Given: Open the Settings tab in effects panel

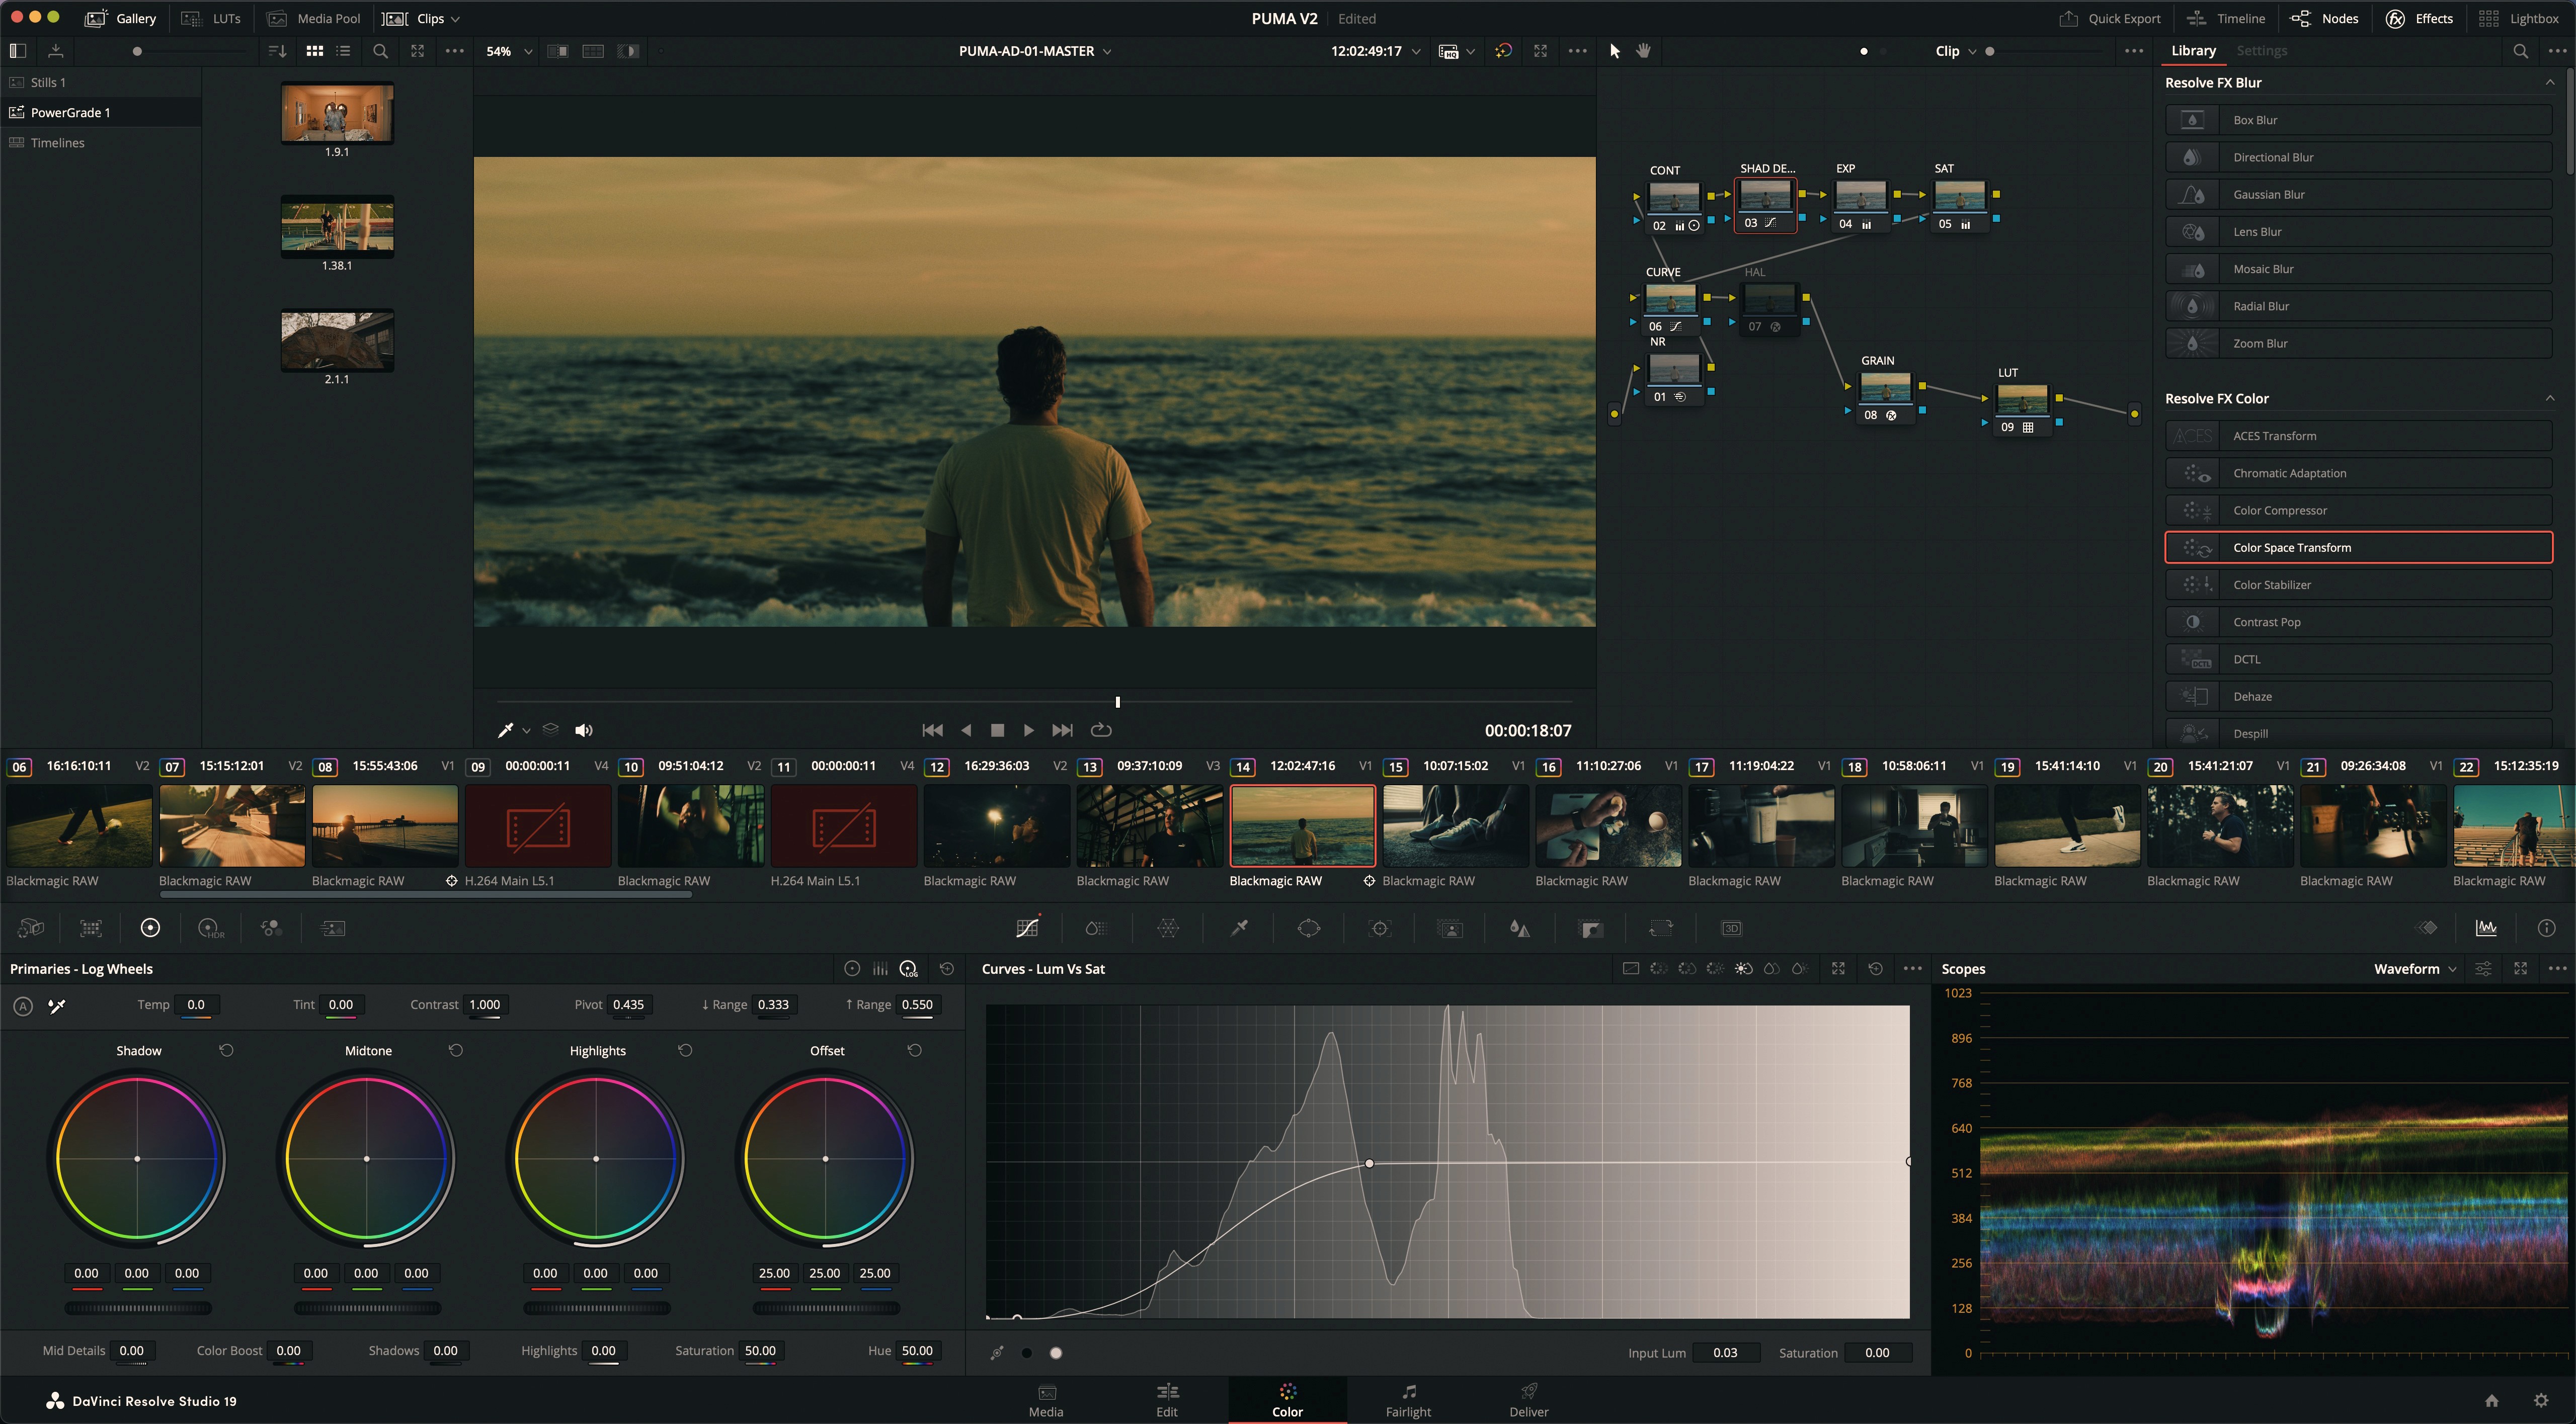Looking at the screenshot, I should click(x=2261, y=51).
